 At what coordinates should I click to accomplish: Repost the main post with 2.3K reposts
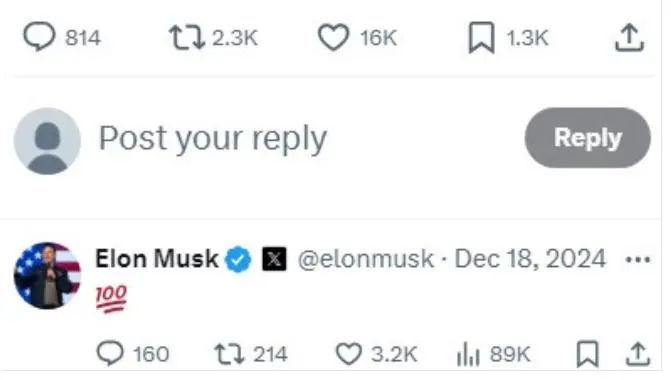click(x=186, y=38)
